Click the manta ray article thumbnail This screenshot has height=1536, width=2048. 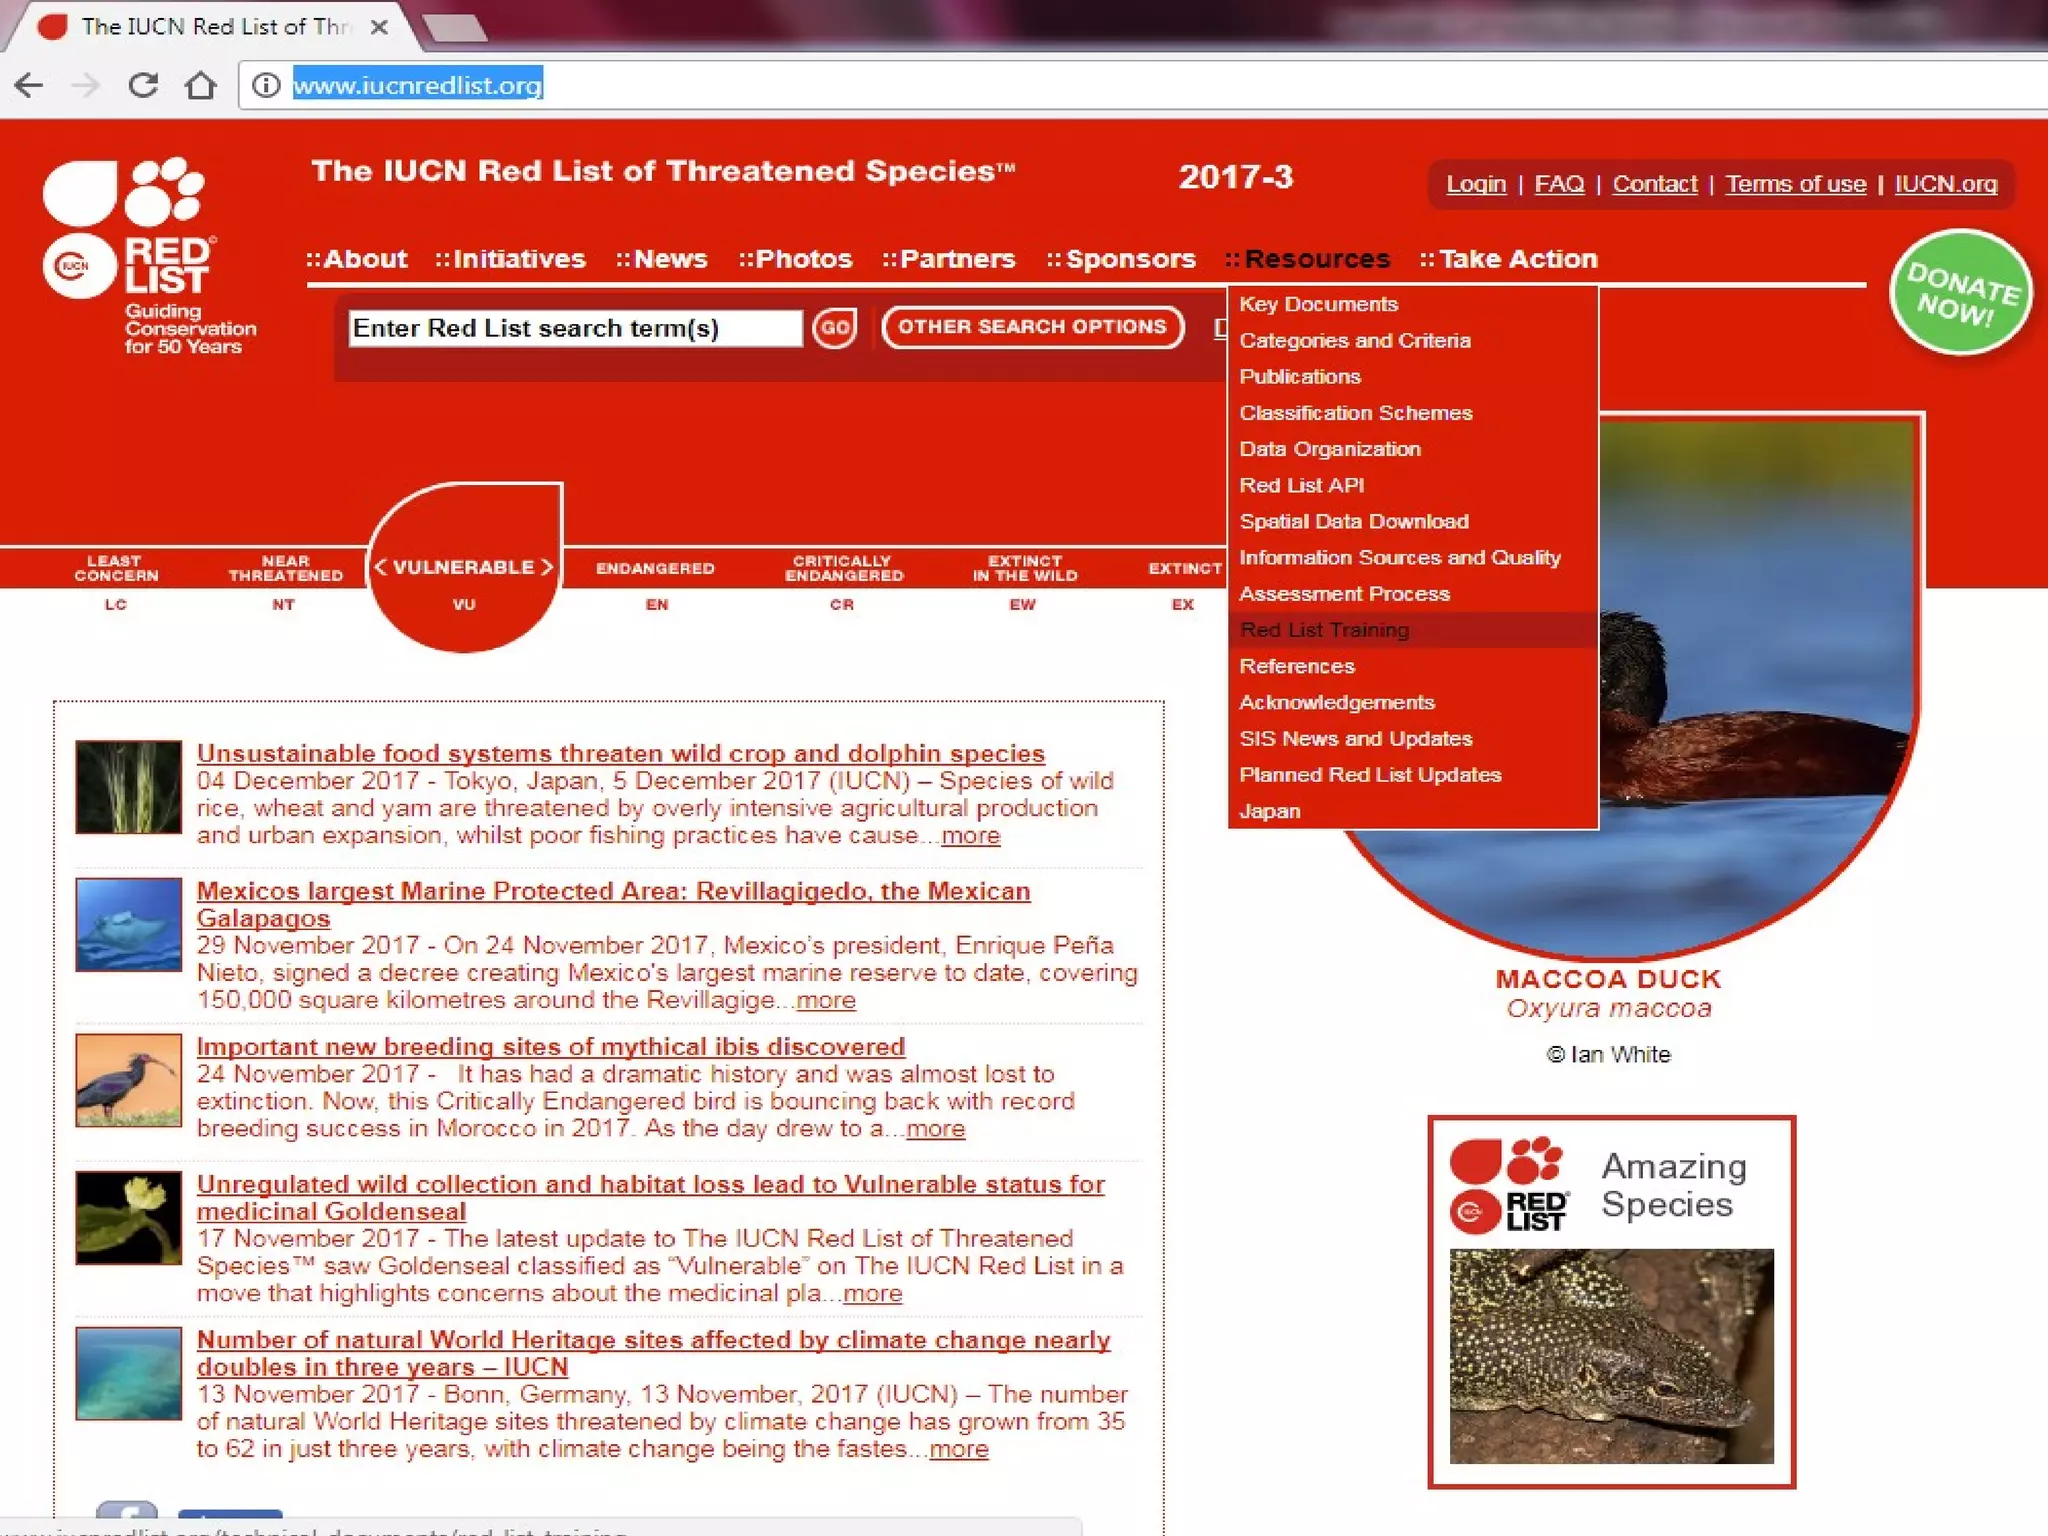(x=129, y=925)
